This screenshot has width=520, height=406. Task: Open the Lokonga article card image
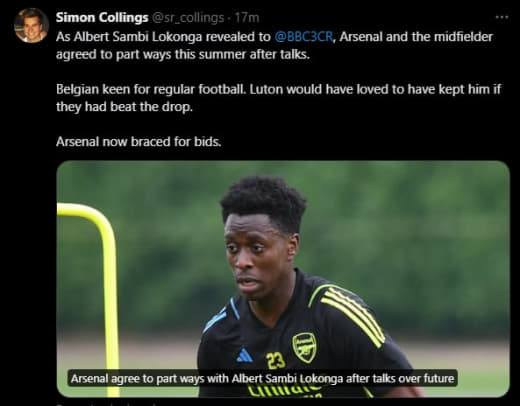pyautogui.click(x=283, y=279)
